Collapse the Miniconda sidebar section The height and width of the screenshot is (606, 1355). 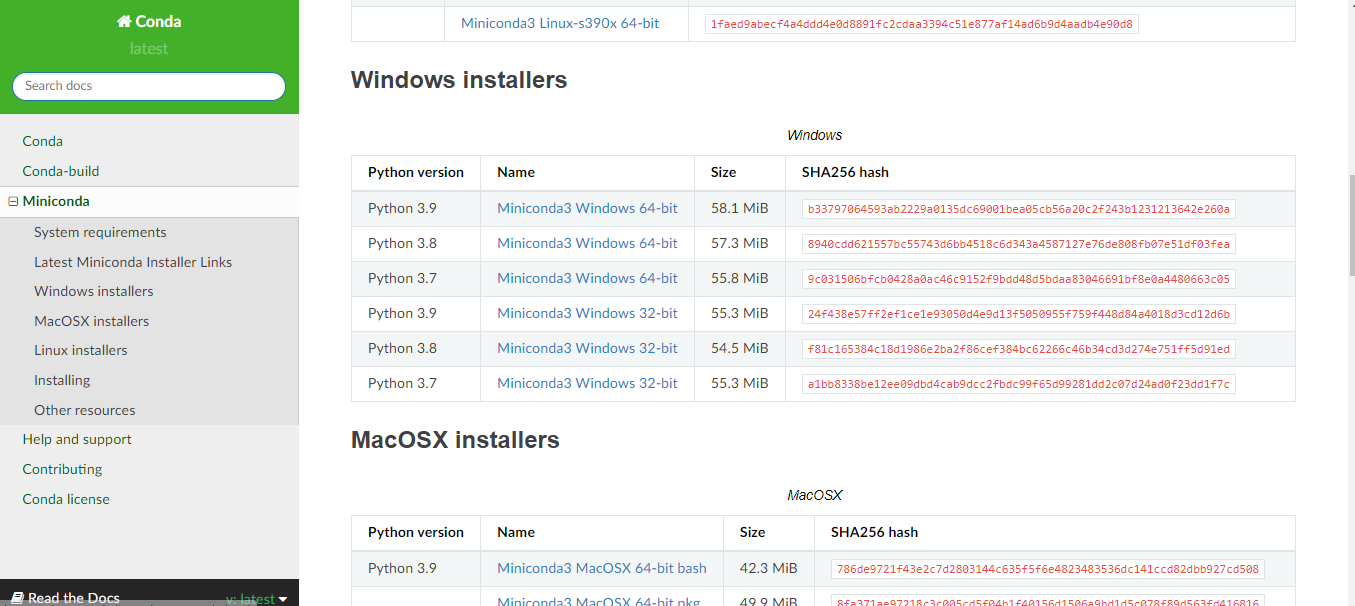pyautogui.click(x=14, y=201)
